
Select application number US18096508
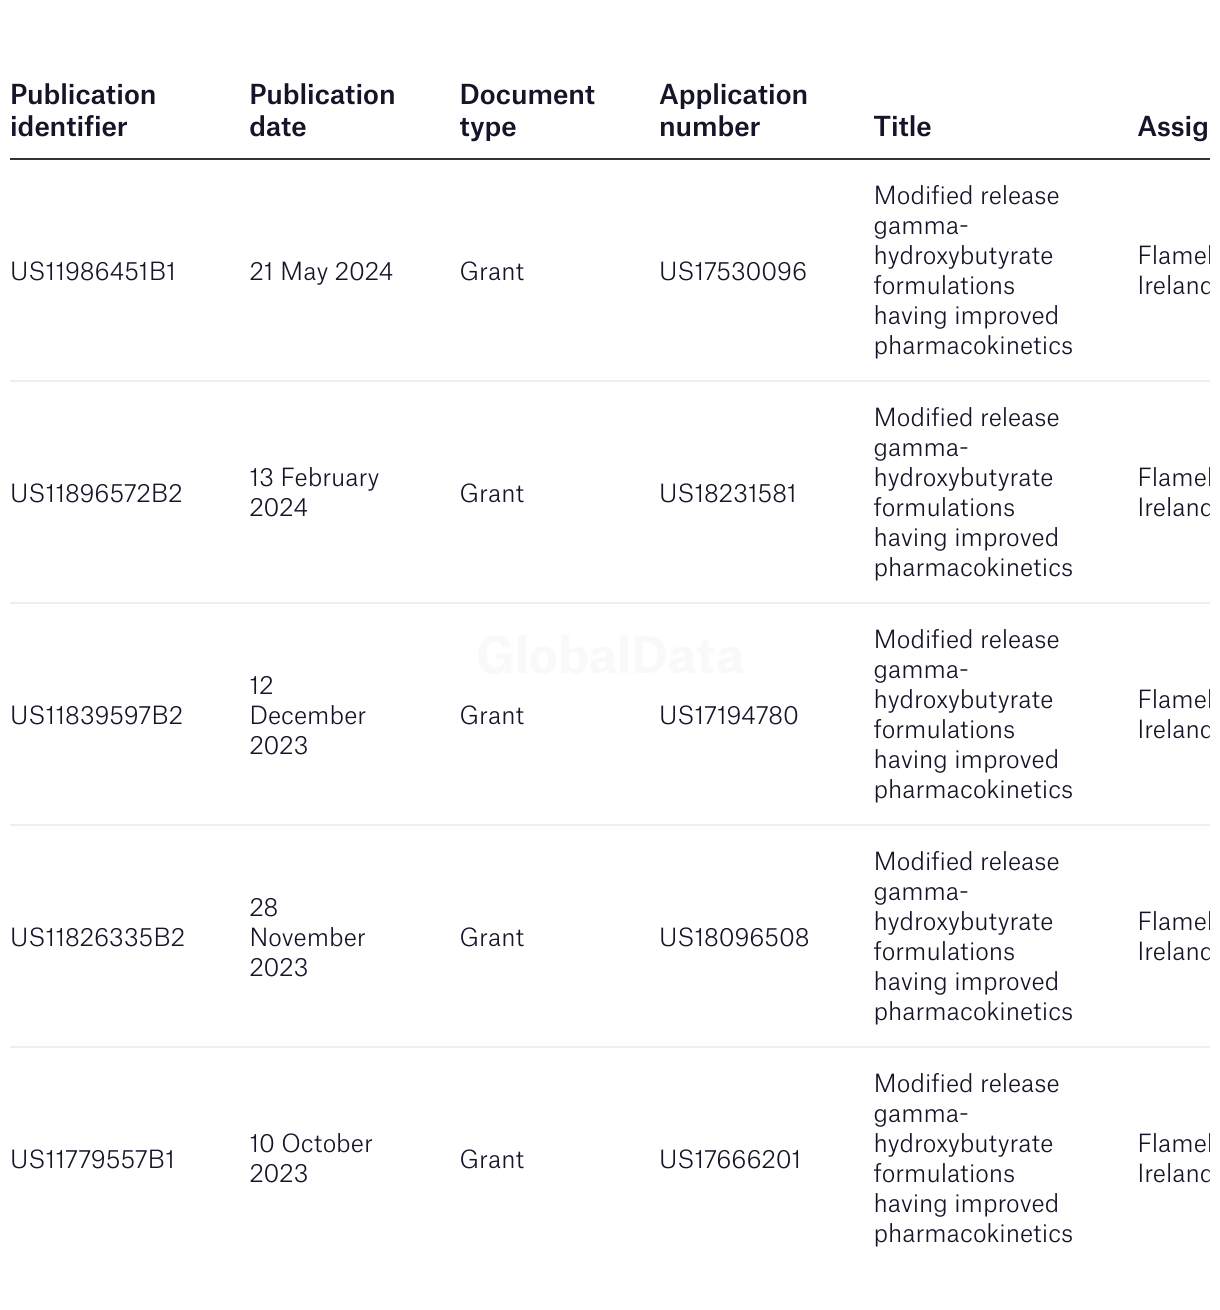(x=734, y=938)
